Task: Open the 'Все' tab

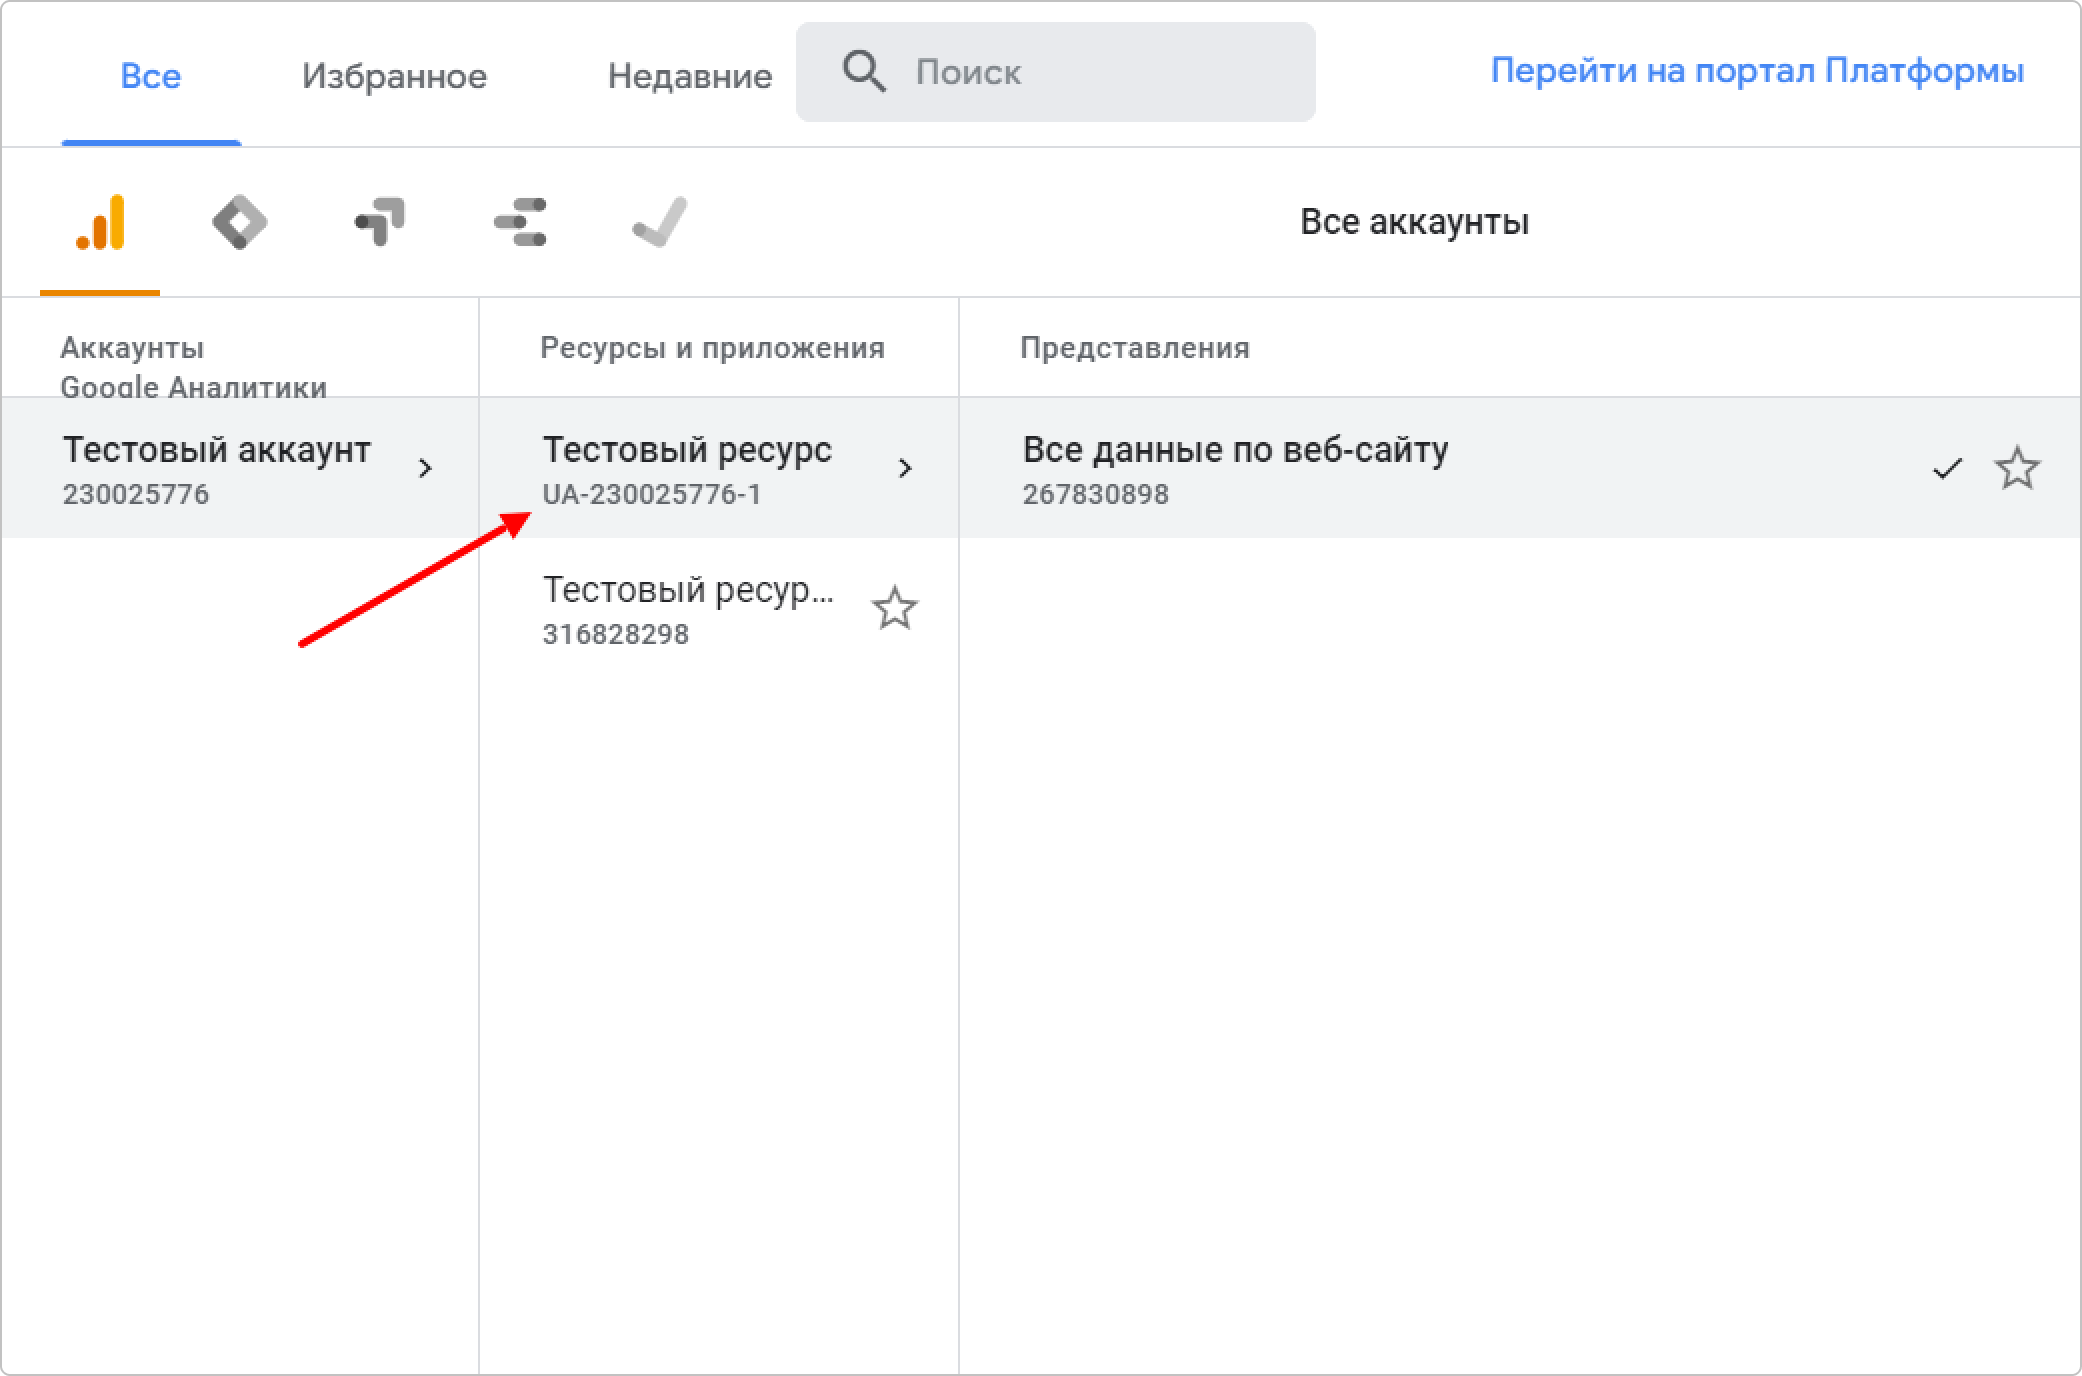Action: pyautogui.click(x=150, y=76)
